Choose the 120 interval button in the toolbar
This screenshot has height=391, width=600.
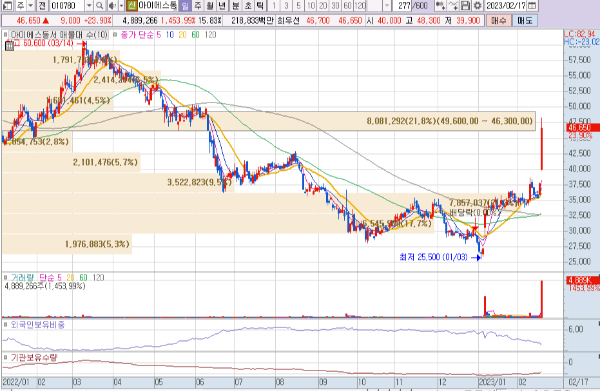pyautogui.click(x=360, y=5)
